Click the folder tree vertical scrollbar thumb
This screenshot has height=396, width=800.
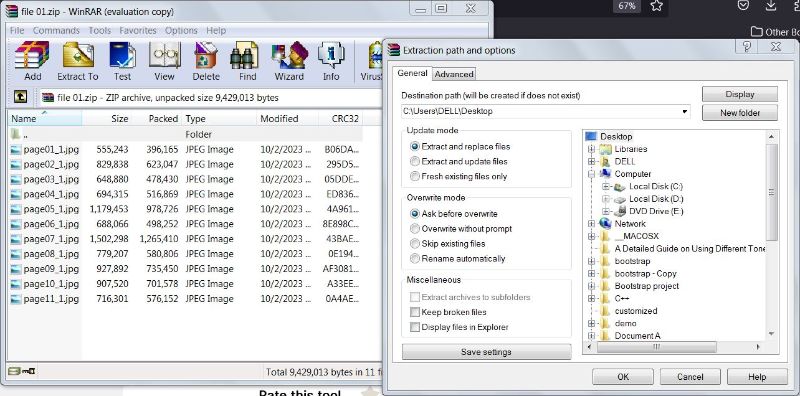tap(771, 192)
